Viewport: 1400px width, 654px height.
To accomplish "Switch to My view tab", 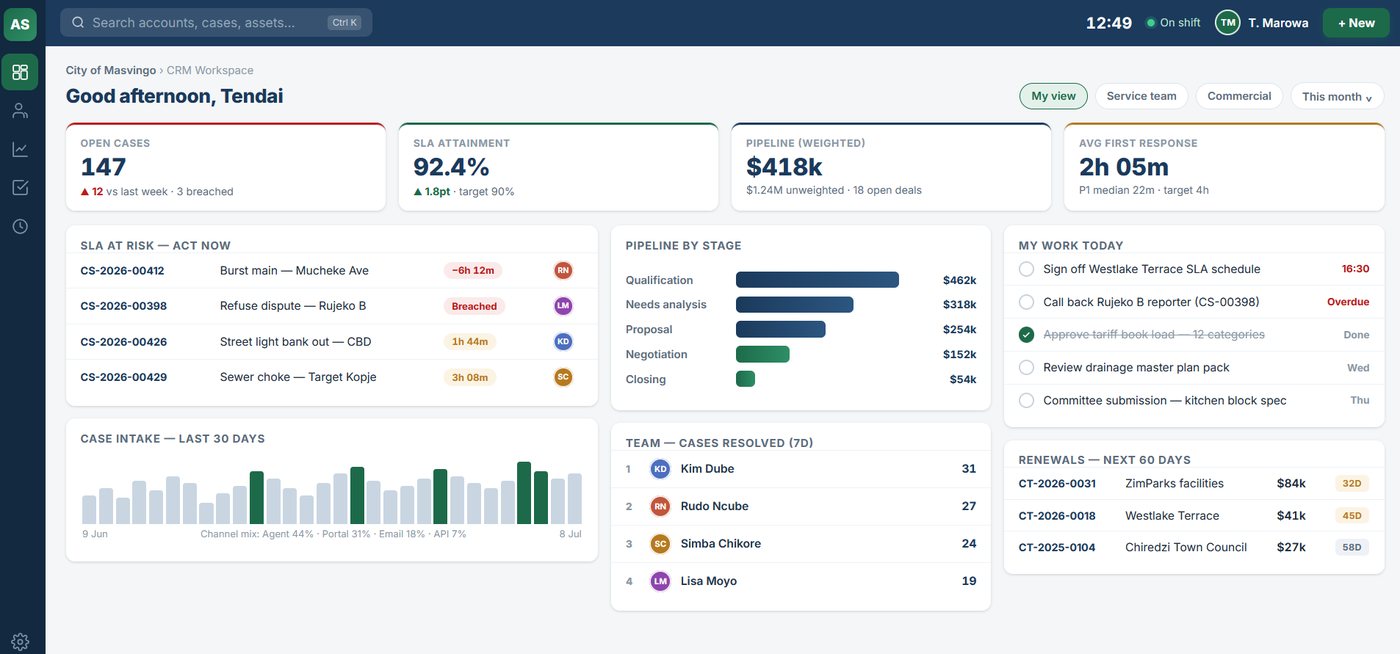I will coord(1053,96).
